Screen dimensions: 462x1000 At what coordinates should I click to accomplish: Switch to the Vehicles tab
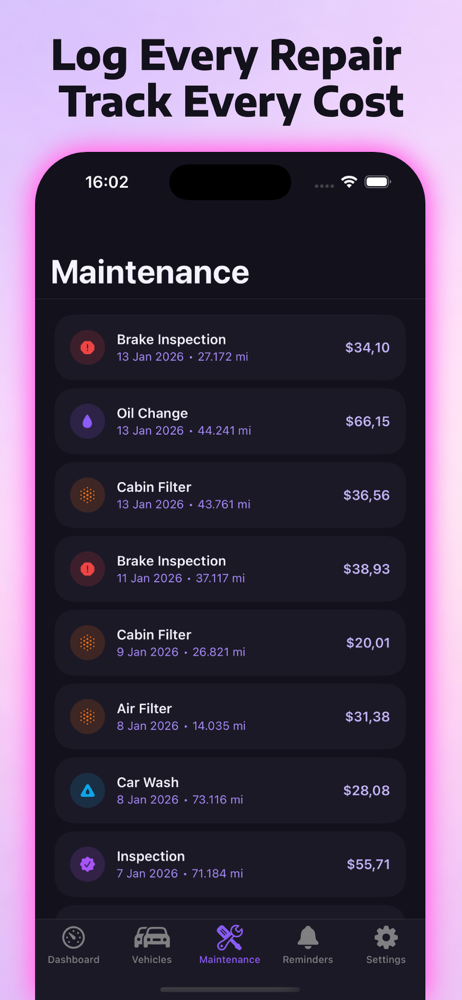[152, 945]
